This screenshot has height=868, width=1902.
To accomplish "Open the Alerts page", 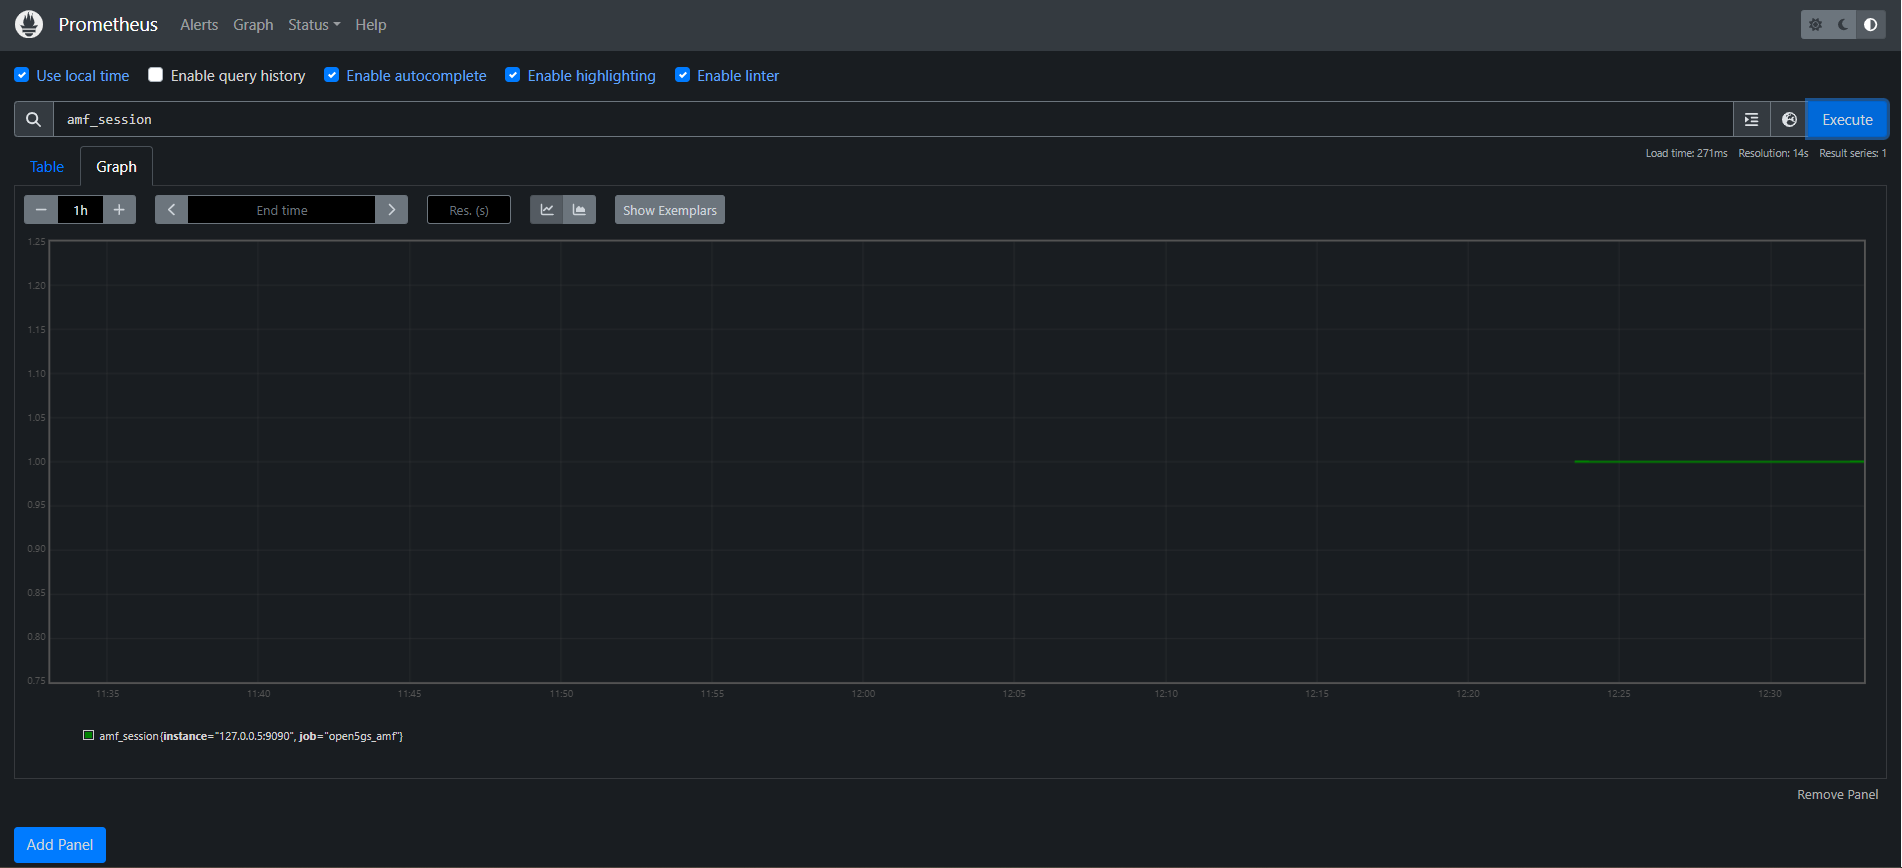I will coord(199,25).
